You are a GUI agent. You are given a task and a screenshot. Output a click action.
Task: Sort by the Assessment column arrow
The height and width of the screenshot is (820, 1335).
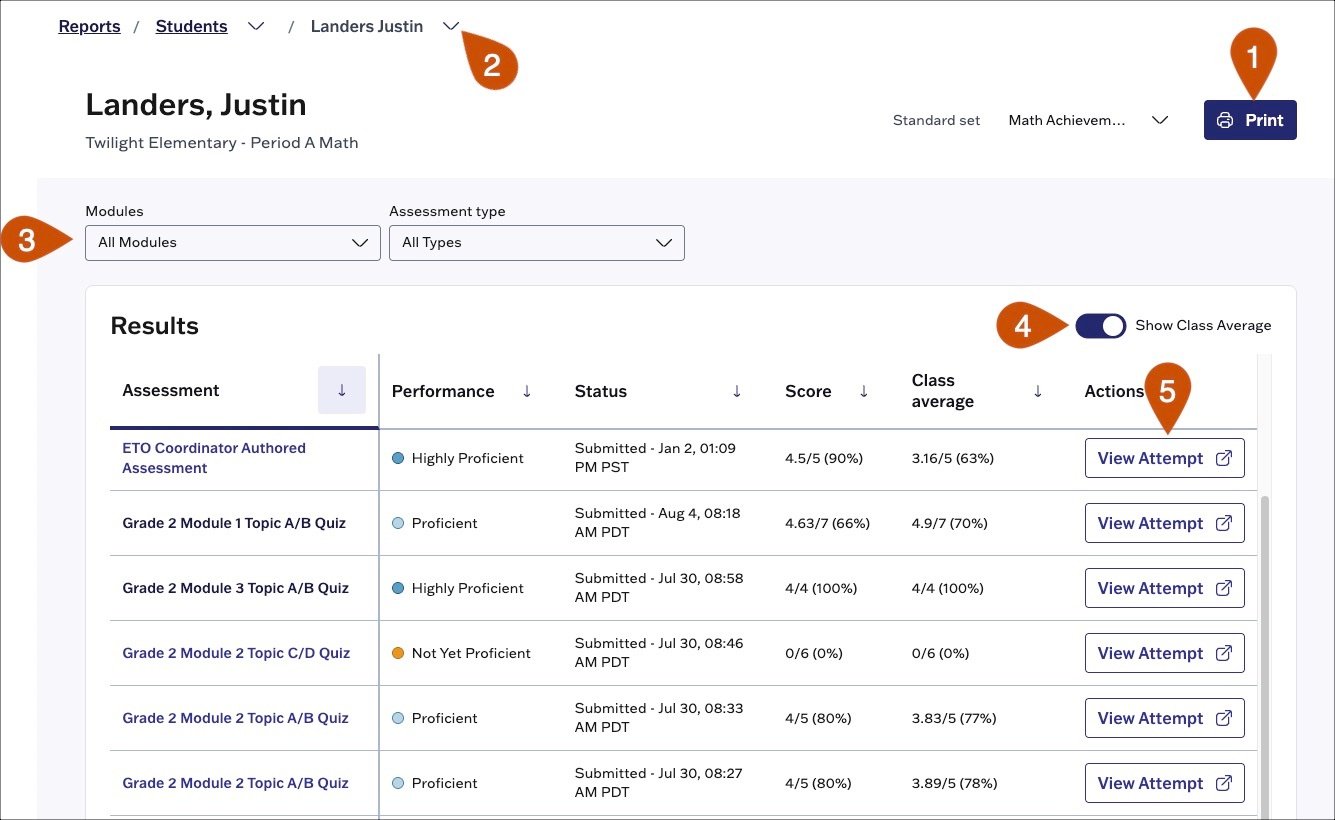coord(342,390)
